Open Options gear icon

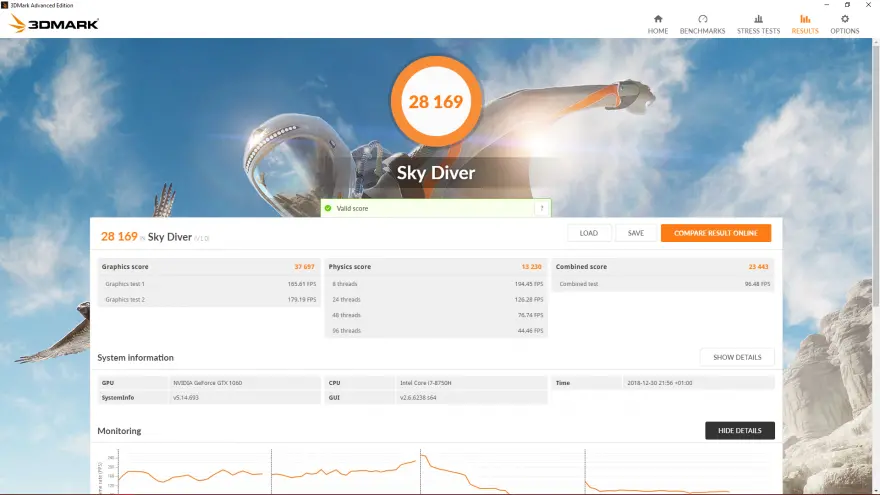(845, 19)
